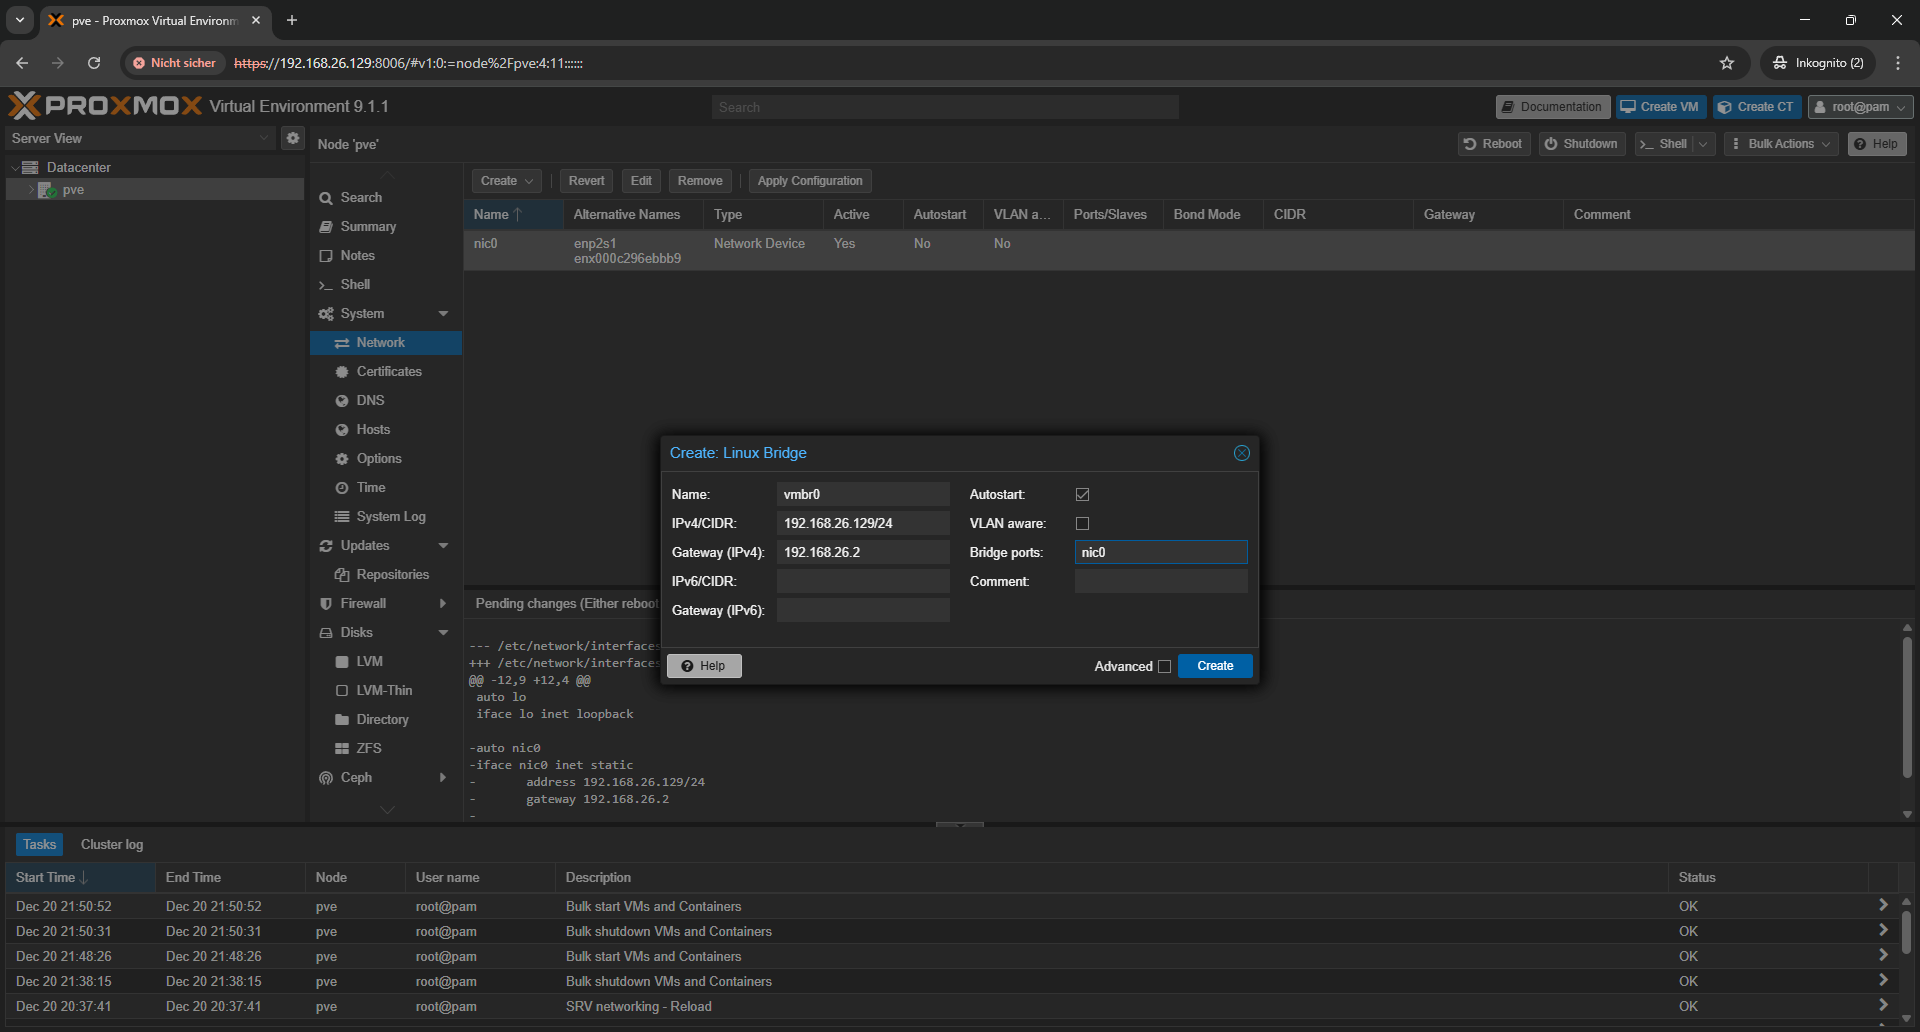Screen dimensions: 1920x1032
Task: Click the Reboot node button
Action: (x=1493, y=144)
